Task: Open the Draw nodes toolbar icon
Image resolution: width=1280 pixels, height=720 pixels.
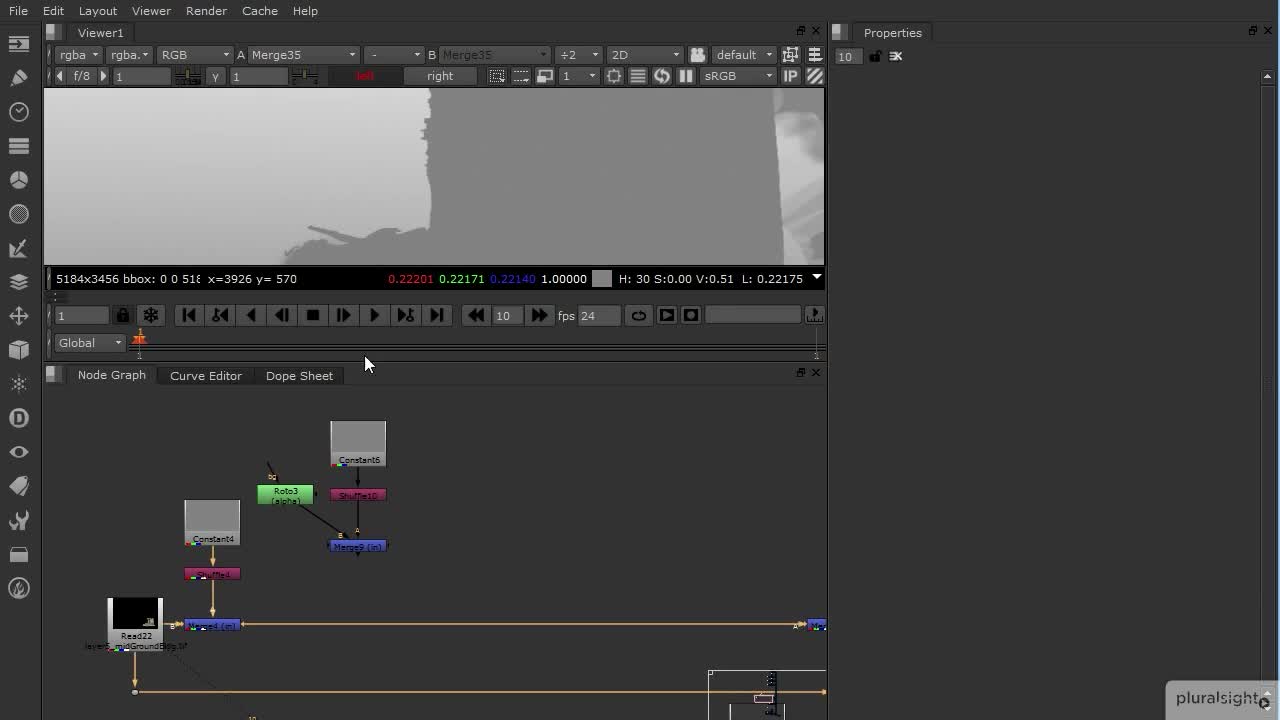Action: 19,78
